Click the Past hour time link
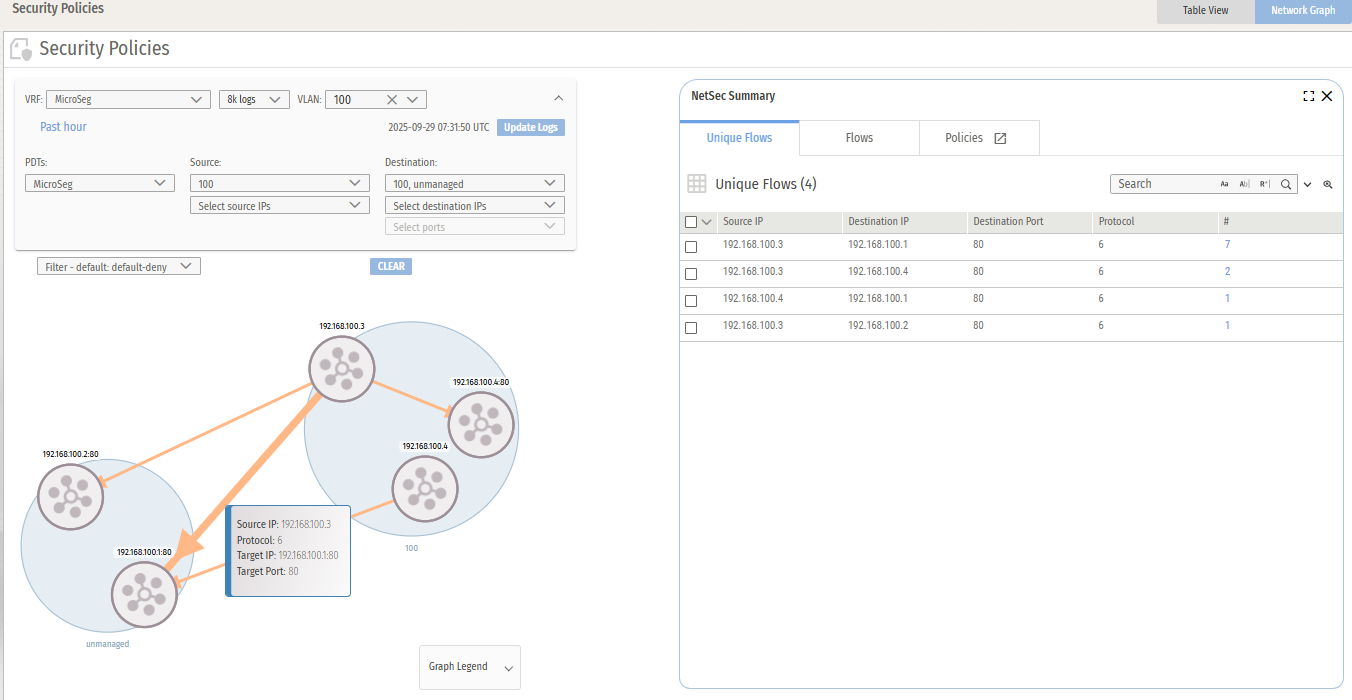 point(63,127)
